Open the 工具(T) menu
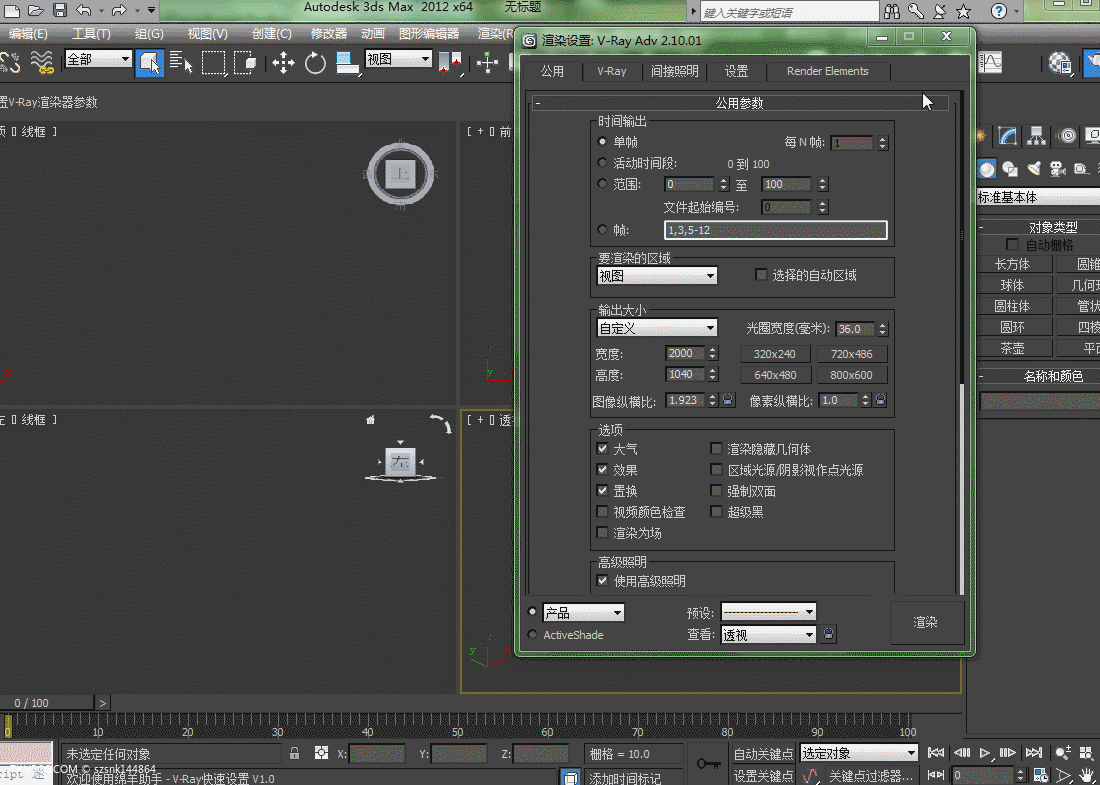Image resolution: width=1100 pixels, height=785 pixels. (91, 33)
